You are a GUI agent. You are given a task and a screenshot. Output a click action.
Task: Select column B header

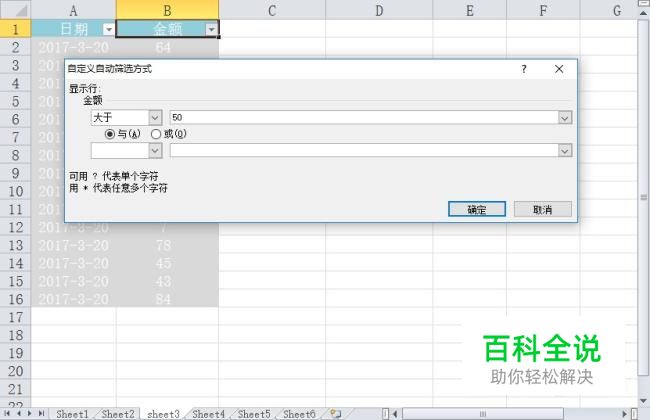[167, 10]
